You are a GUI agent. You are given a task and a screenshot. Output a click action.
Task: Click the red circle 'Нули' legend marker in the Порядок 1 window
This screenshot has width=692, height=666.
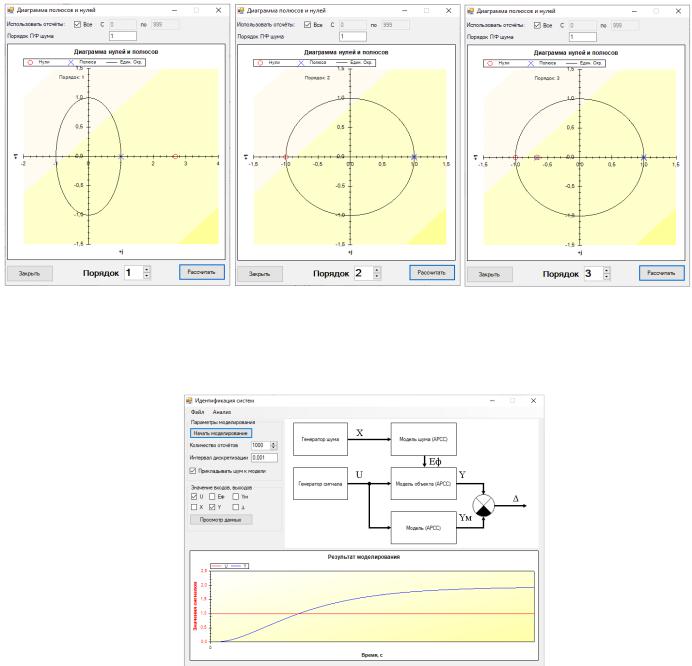[x=30, y=62]
